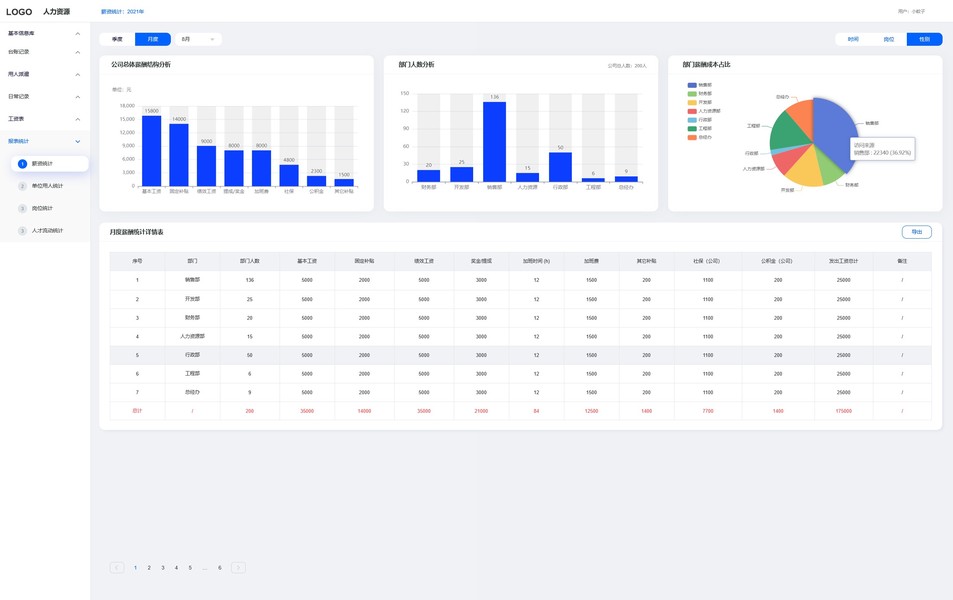Select step circle 3 beside 岗位统计

(22, 209)
